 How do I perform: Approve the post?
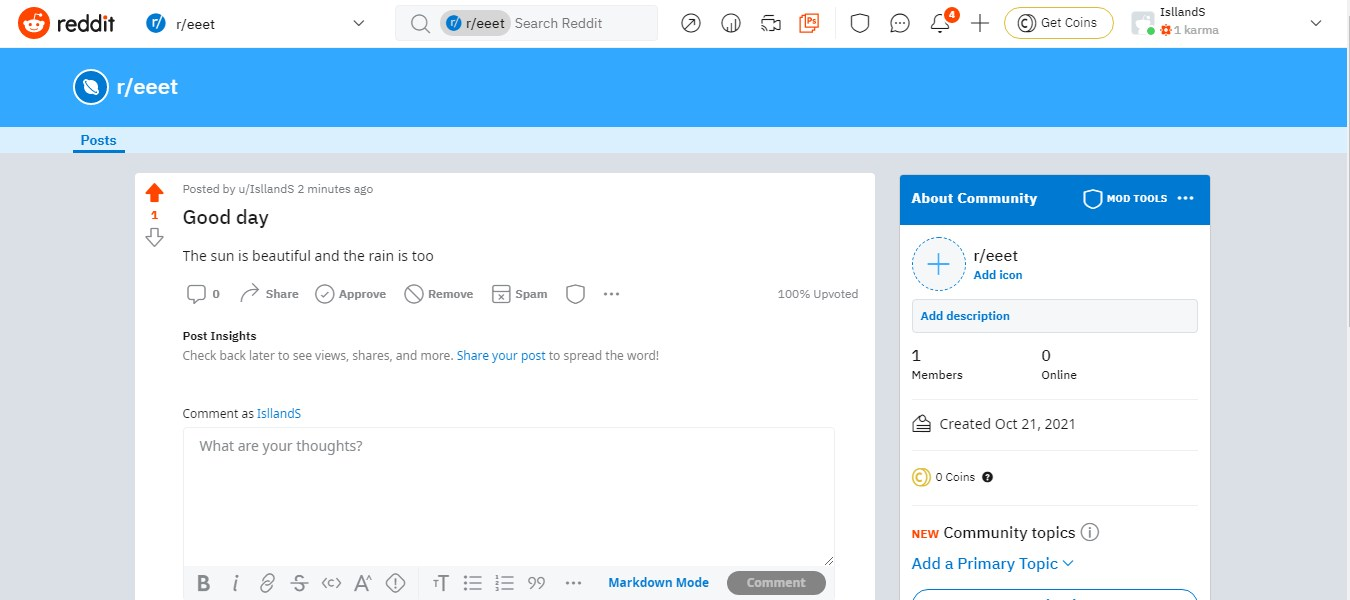tap(350, 294)
